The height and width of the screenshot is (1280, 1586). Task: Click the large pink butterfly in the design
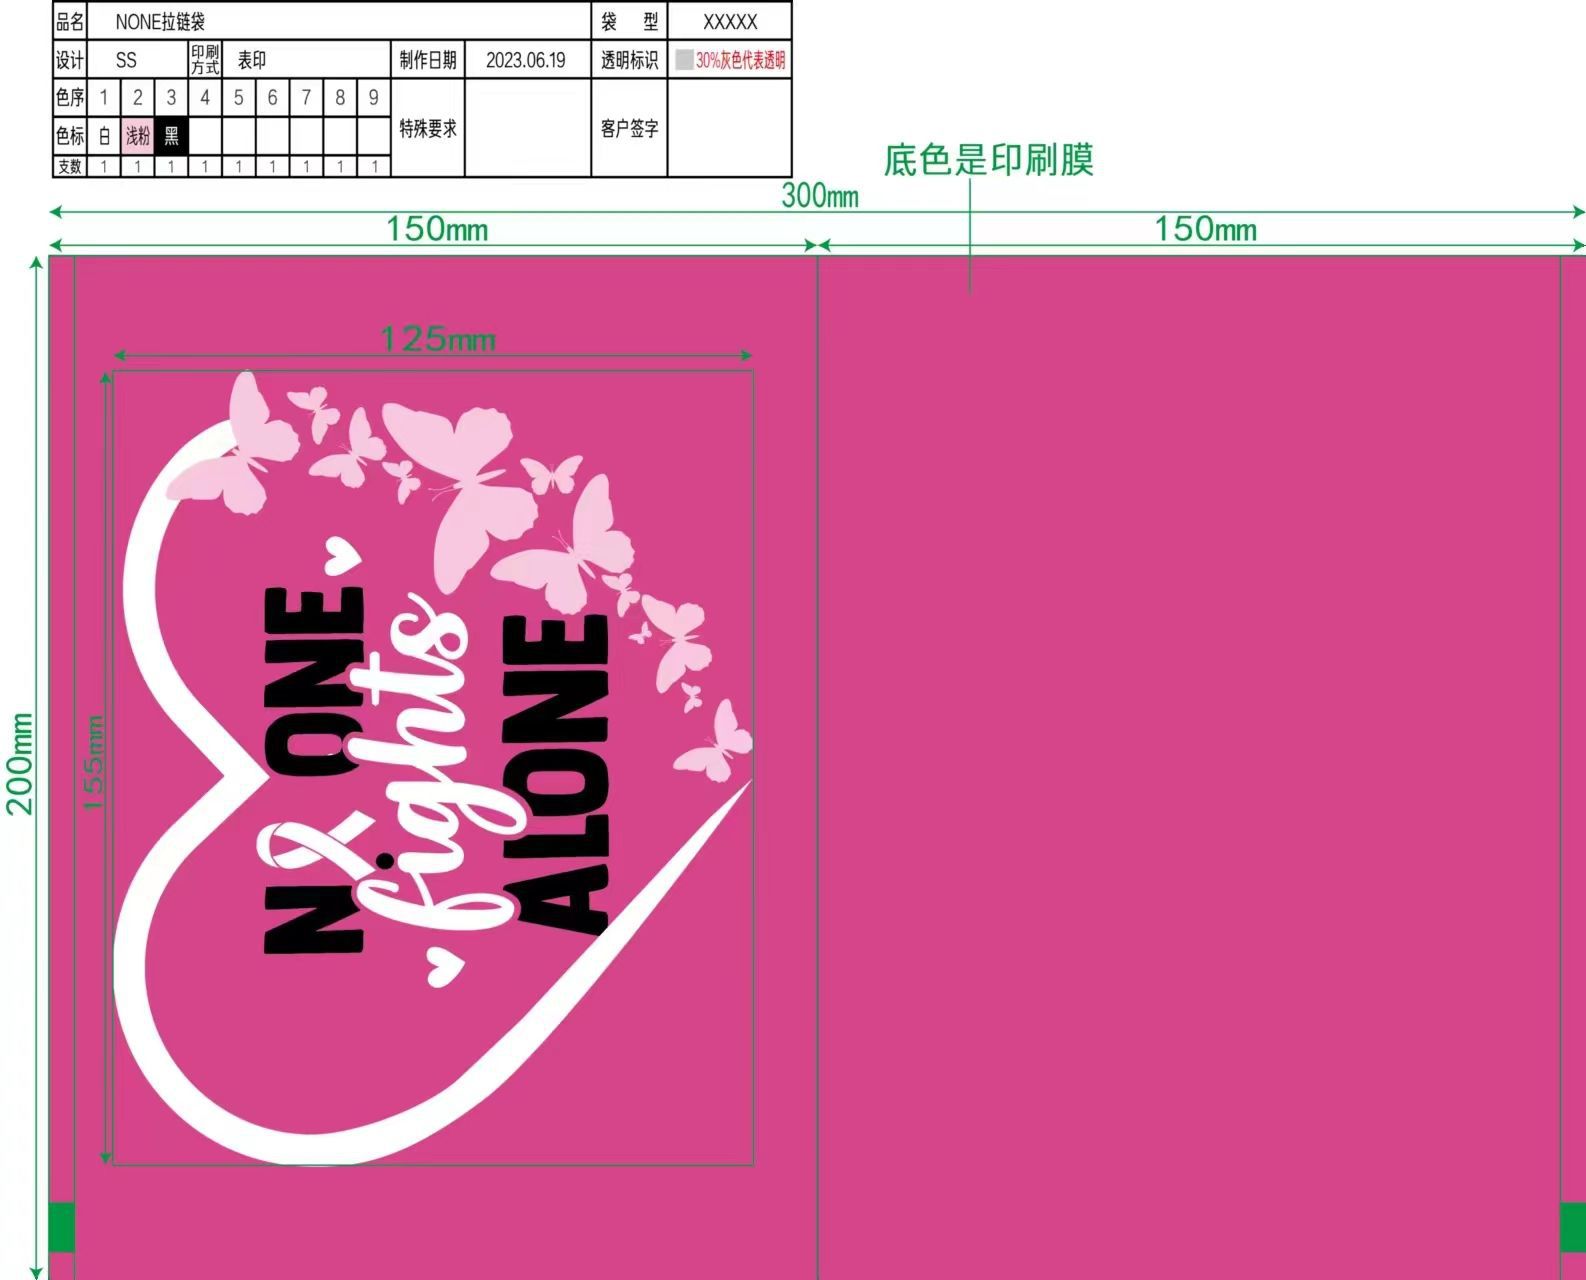click(462, 490)
